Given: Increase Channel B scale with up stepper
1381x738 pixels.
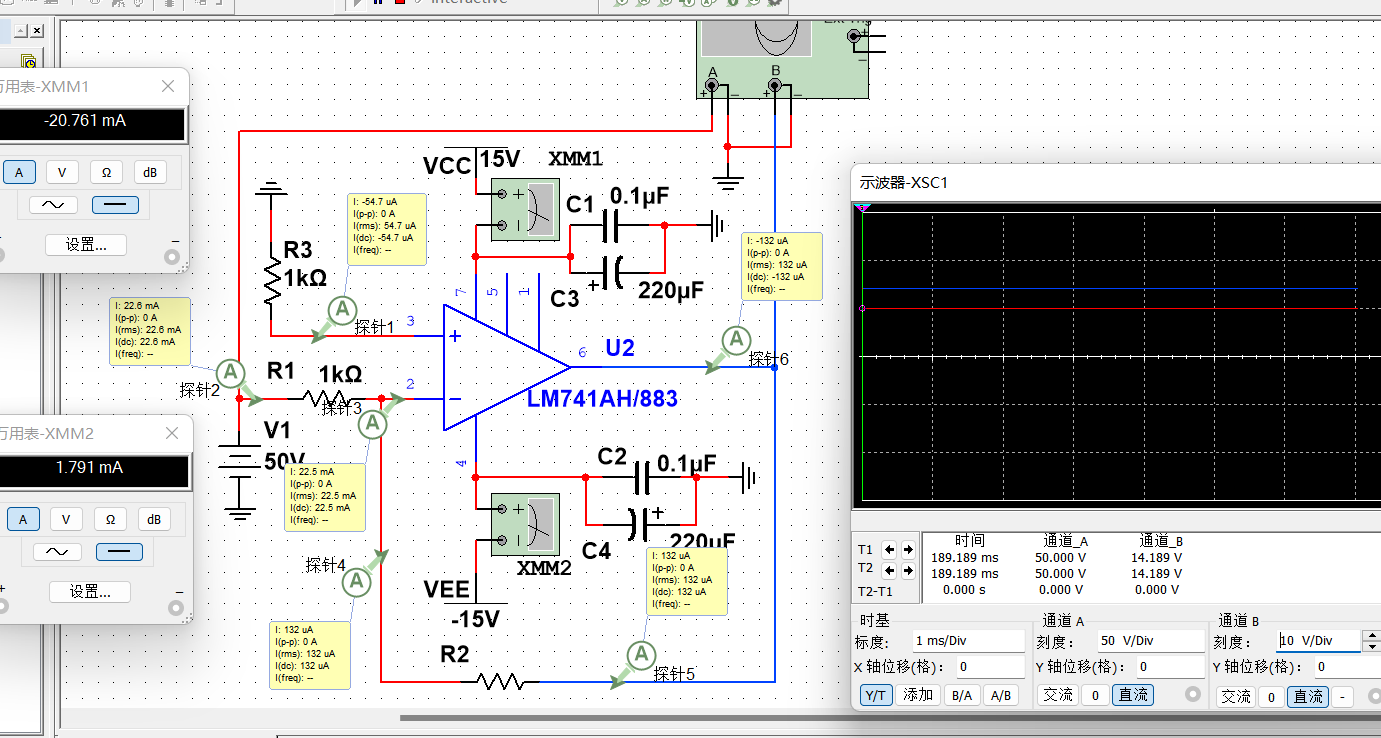Looking at the screenshot, I should tap(1371, 635).
